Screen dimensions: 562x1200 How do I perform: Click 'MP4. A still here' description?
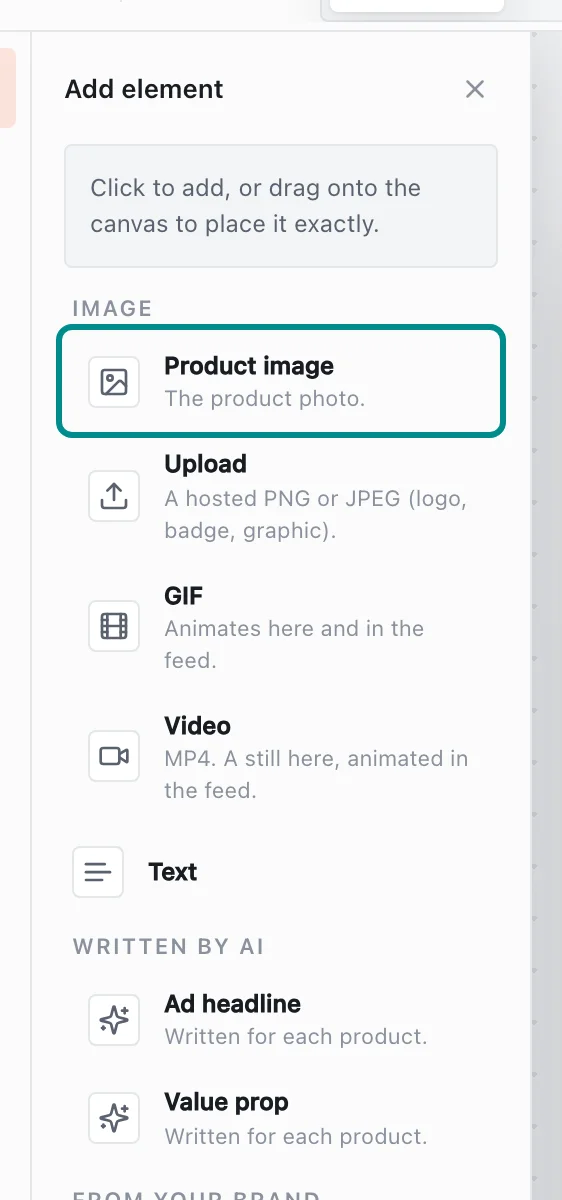316,774
